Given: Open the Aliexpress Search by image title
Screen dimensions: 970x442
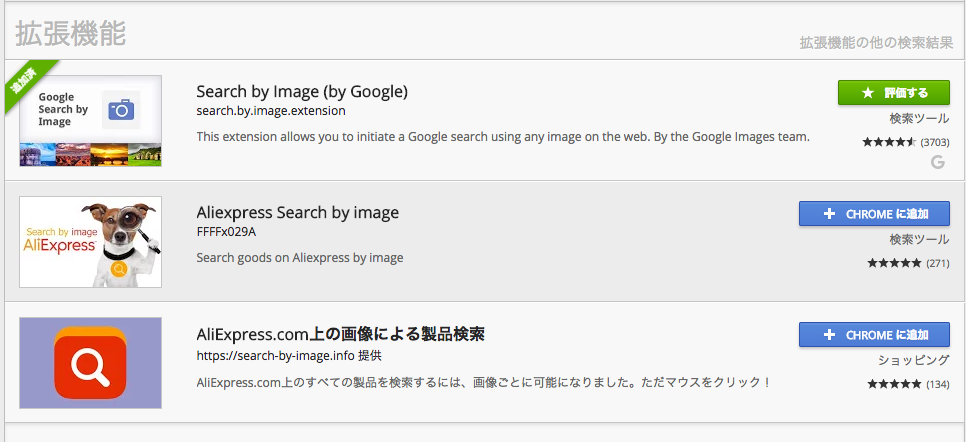Looking at the screenshot, I should coord(298,213).
